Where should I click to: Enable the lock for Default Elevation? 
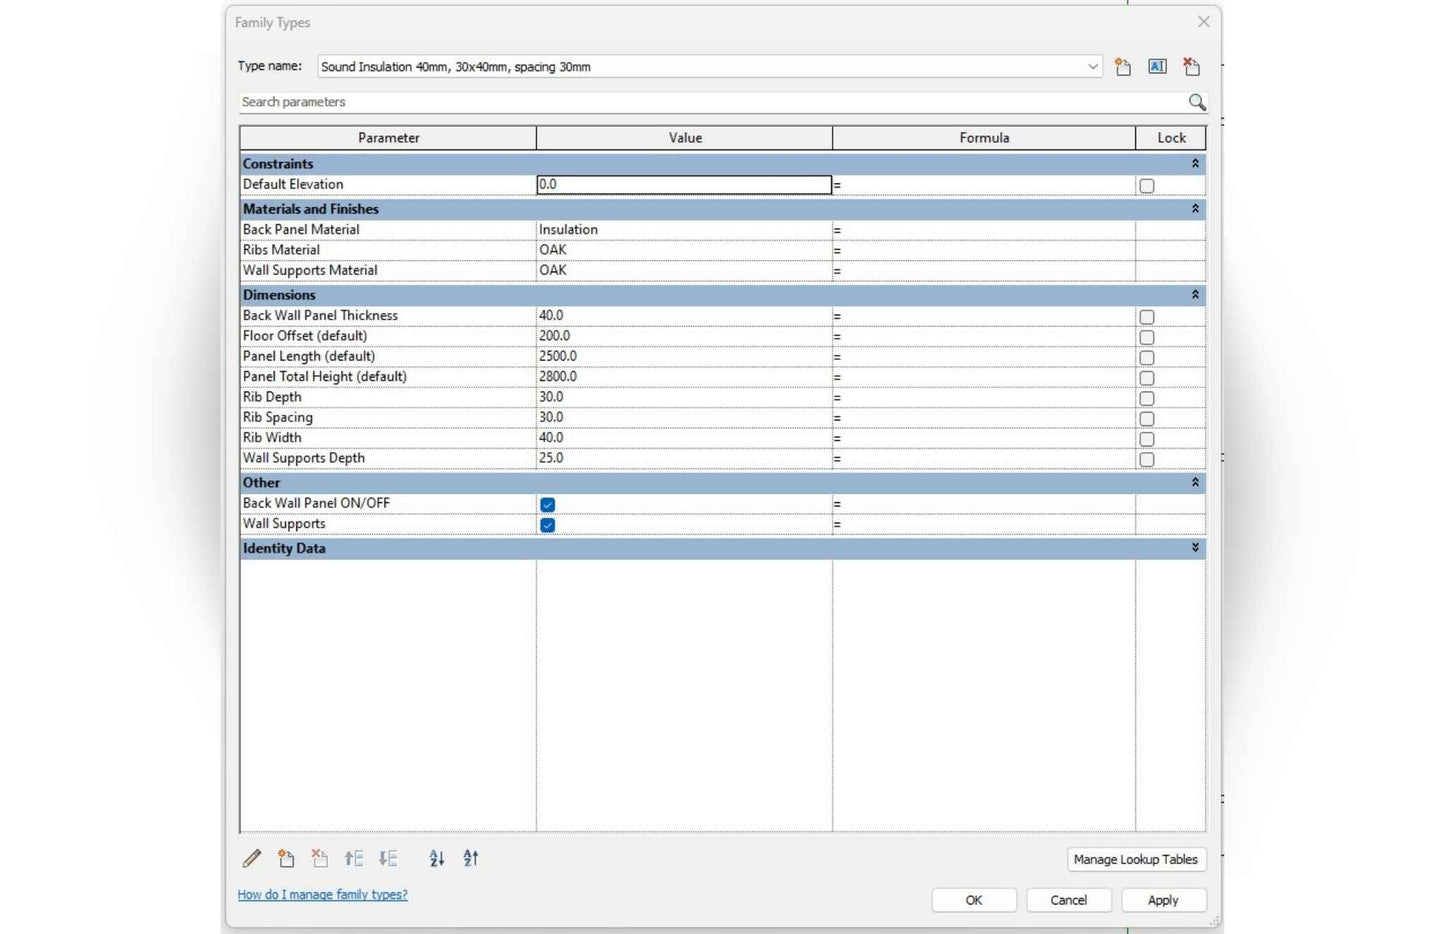pos(1147,186)
